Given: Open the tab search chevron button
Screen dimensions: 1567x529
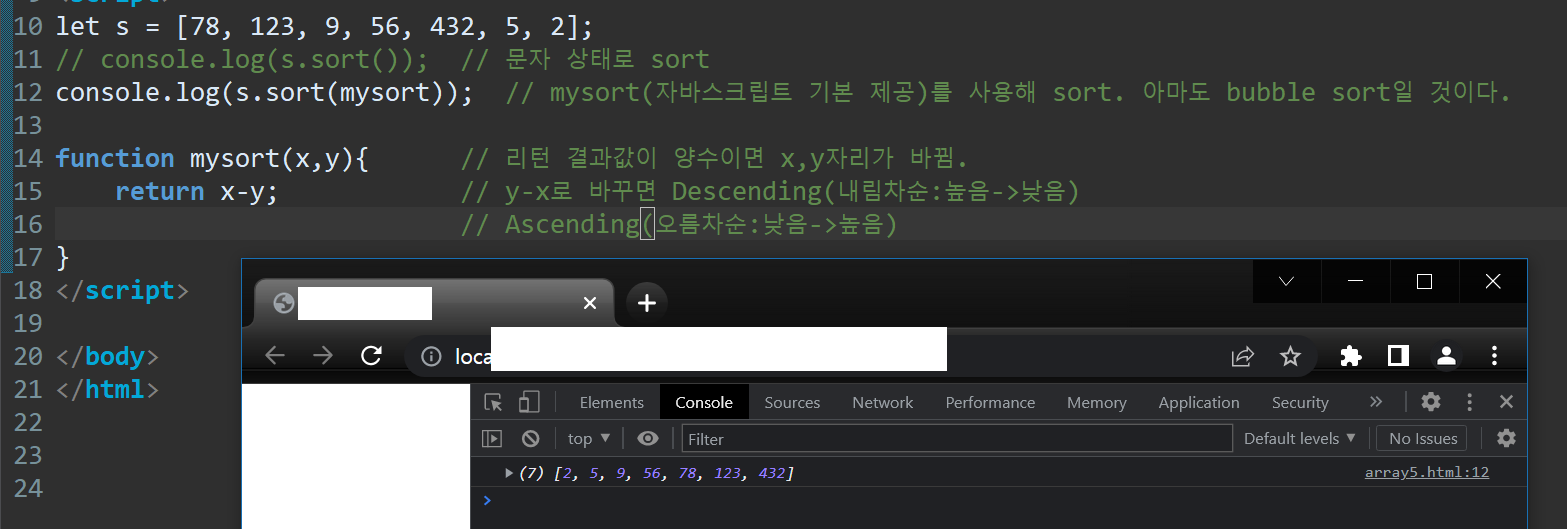Looking at the screenshot, I should click(x=1287, y=282).
